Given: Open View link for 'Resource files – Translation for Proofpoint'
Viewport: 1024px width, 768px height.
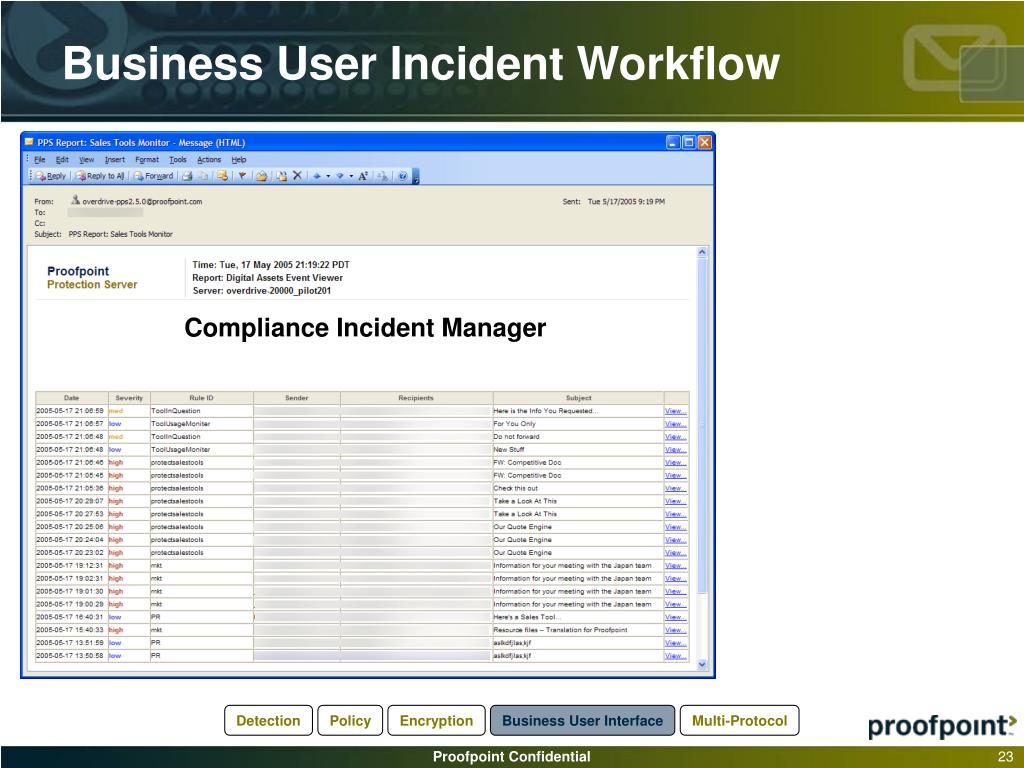Looking at the screenshot, I should 675,630.
